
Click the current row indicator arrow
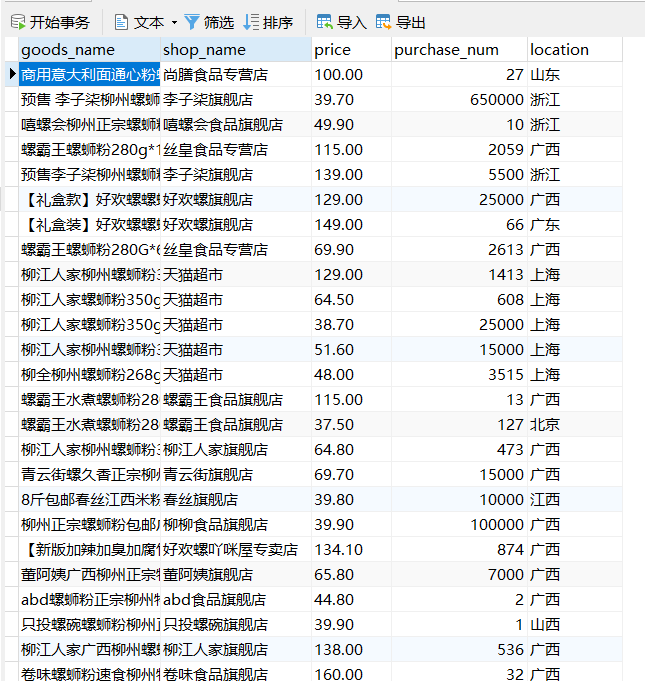click(12, 74)
